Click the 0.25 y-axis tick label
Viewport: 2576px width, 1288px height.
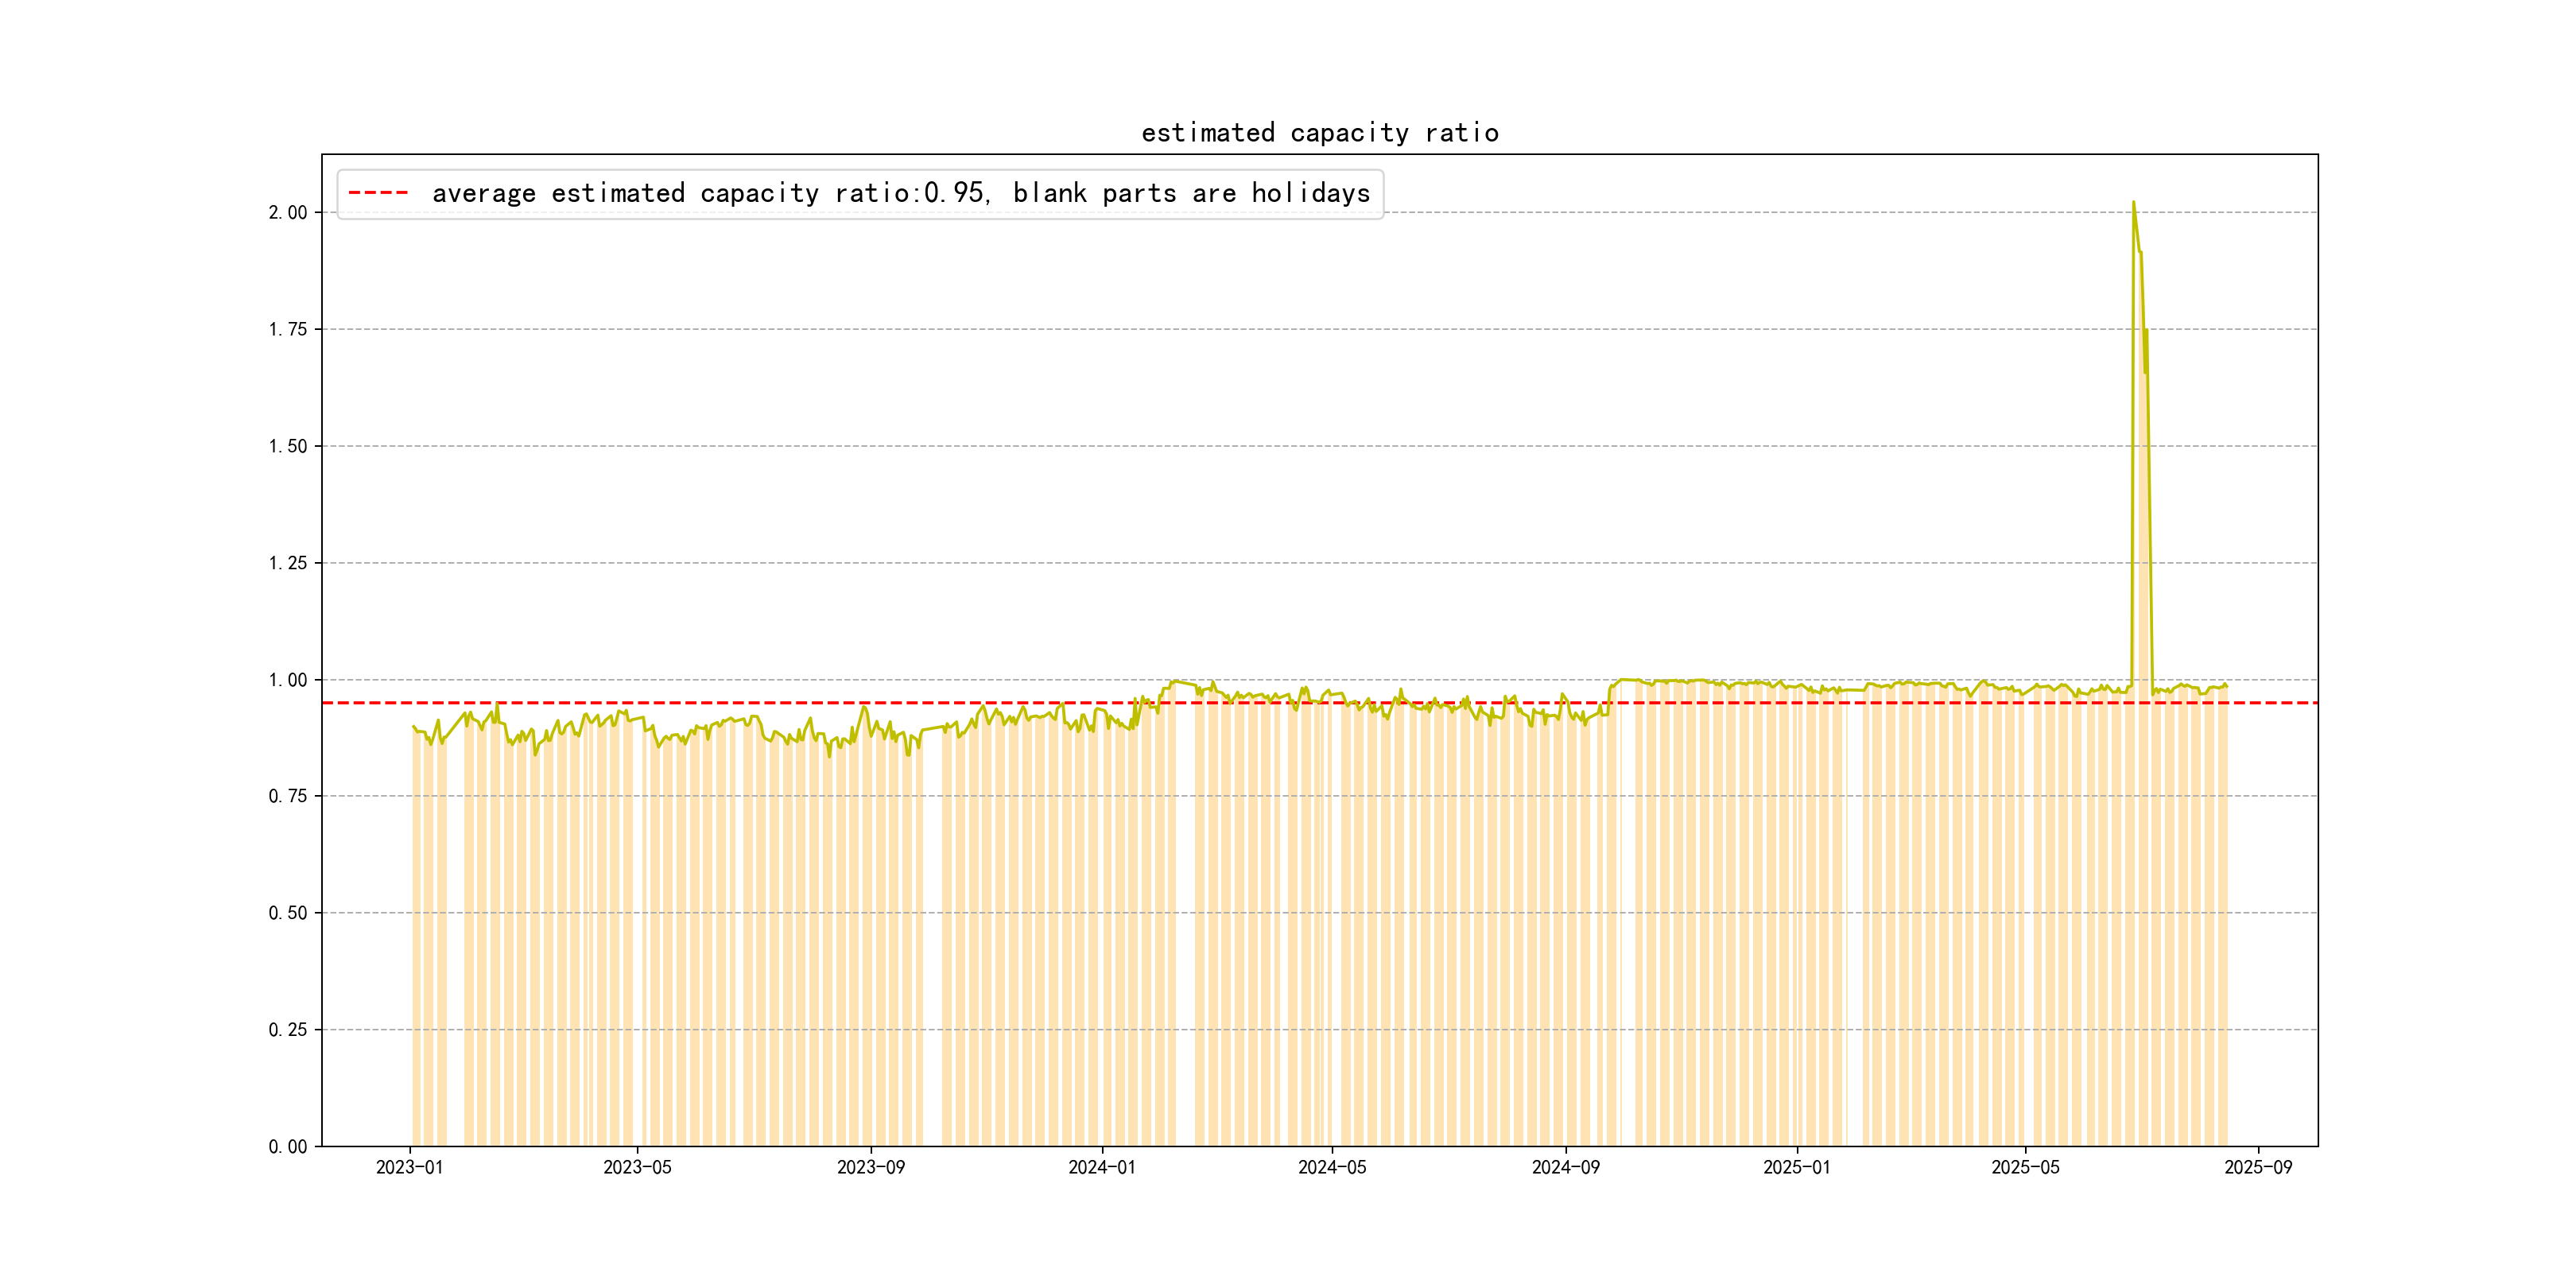coord(288,1030)
